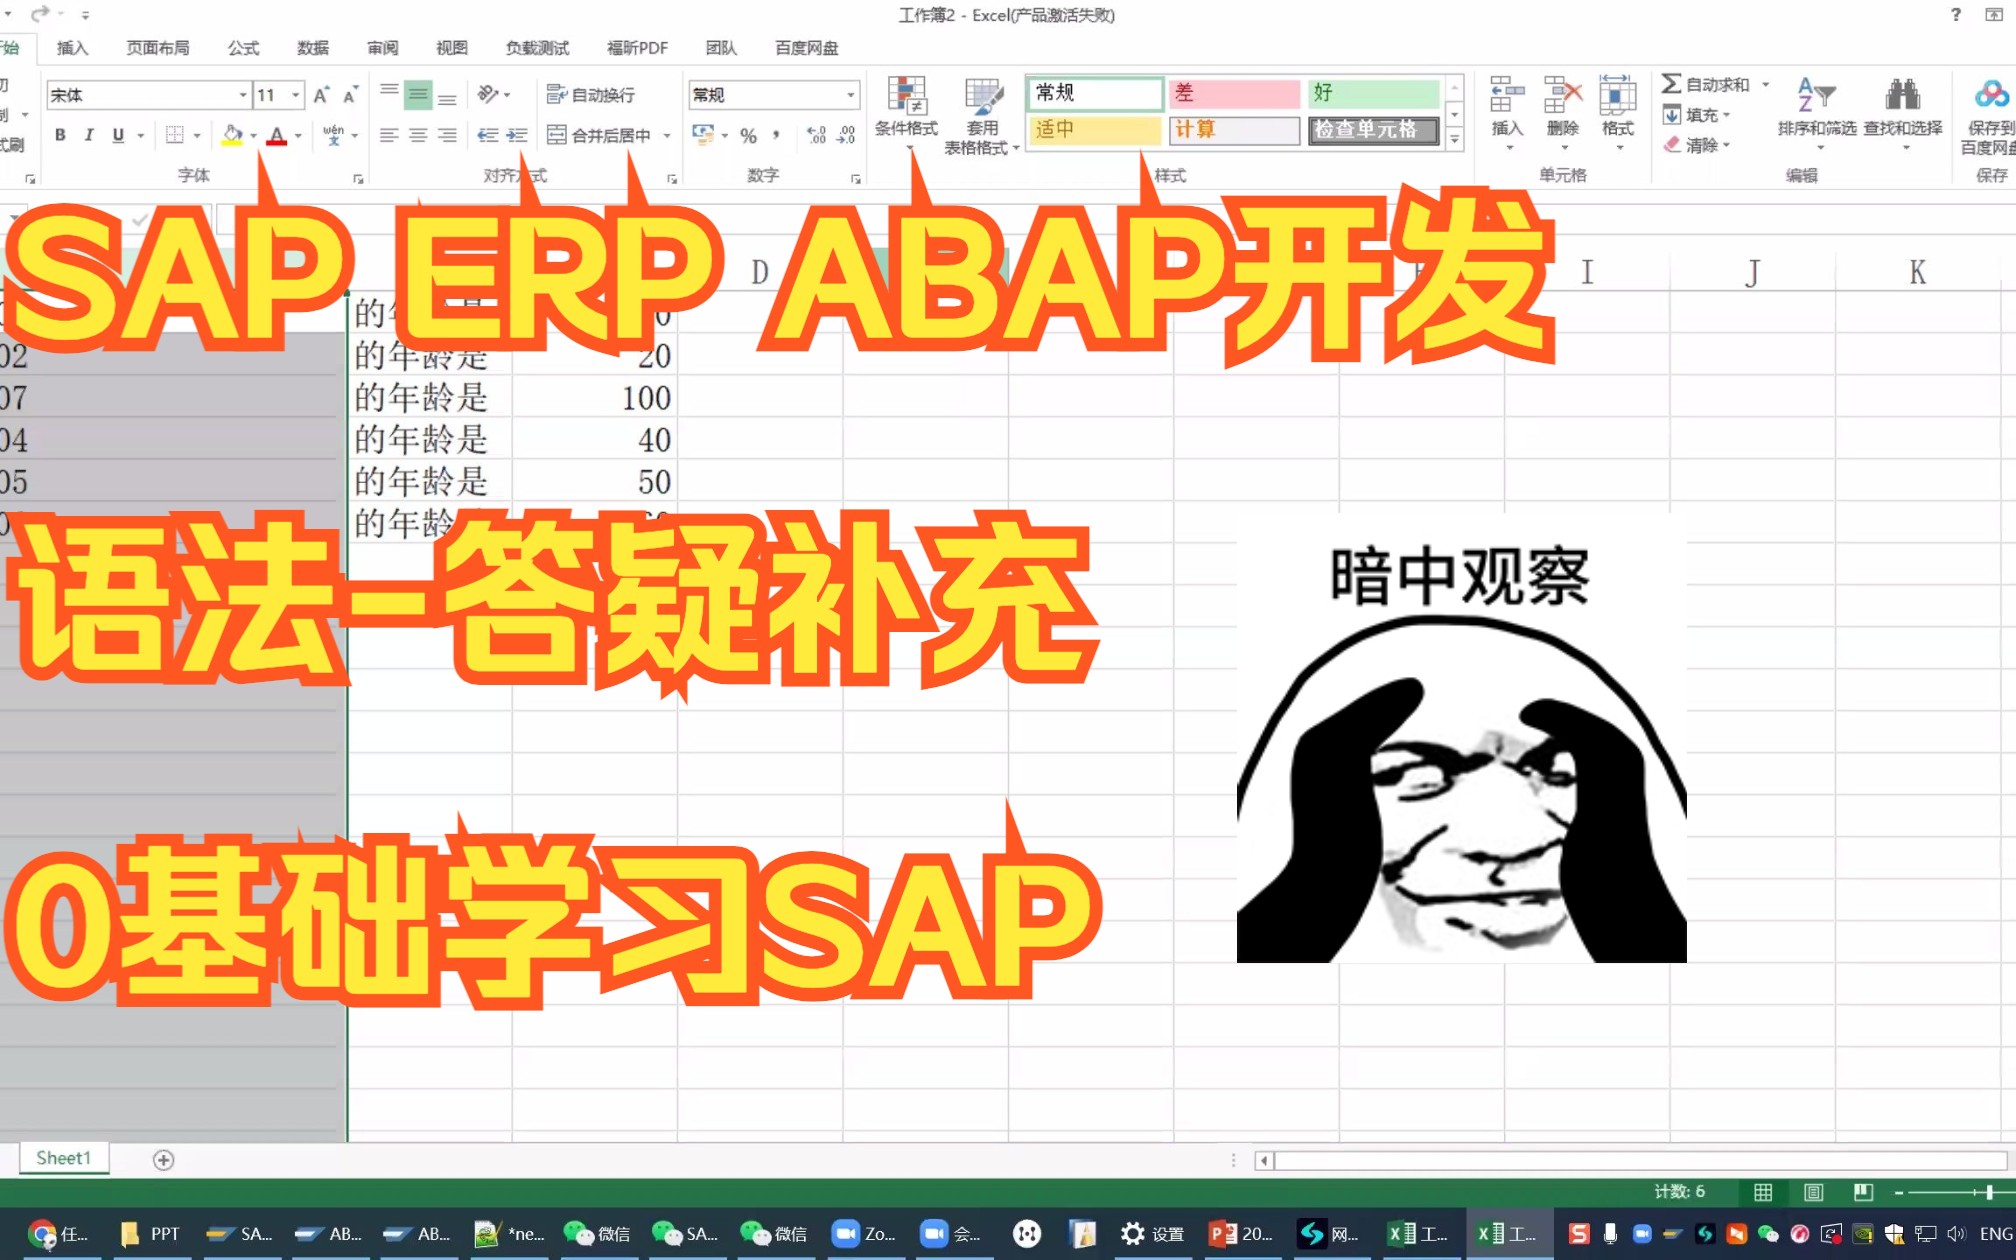
Task: Open the 页面布局 ribbon tab
Action: (157, 48)
